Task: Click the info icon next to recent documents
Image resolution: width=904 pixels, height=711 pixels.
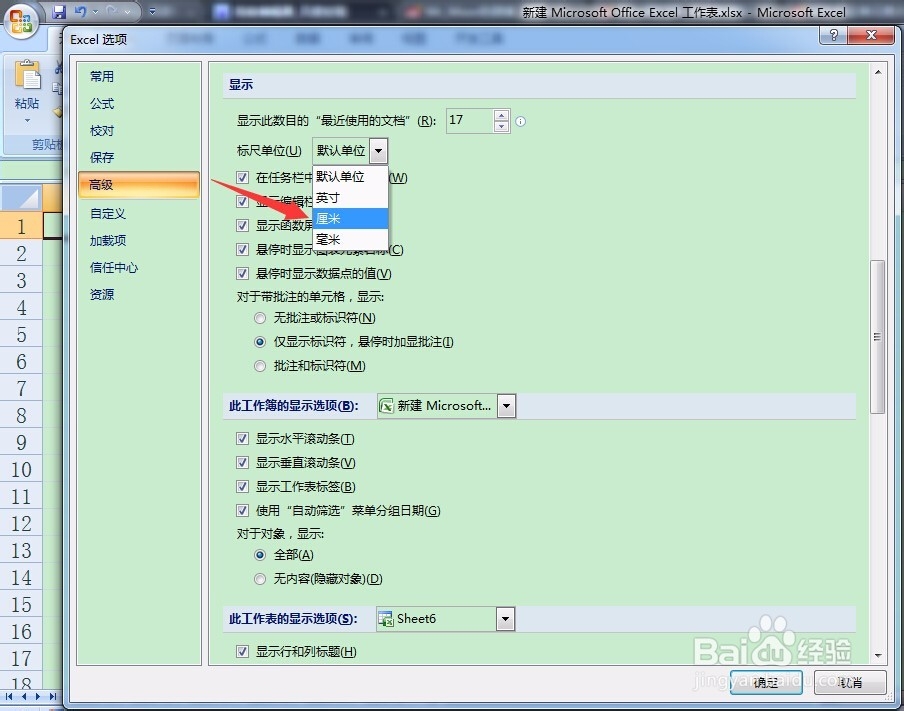Action: pyautogui.click(x=521, y=122)
